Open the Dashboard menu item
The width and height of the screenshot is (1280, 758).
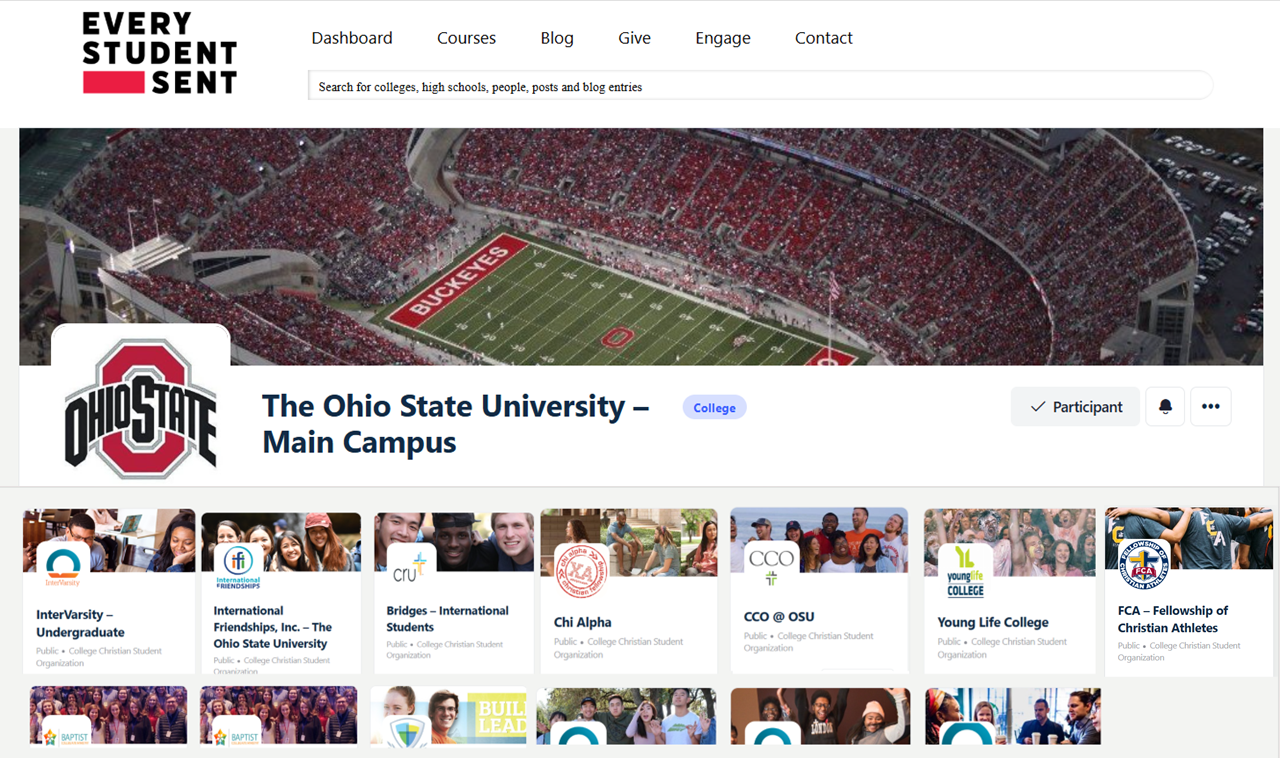tap(352, 38)
